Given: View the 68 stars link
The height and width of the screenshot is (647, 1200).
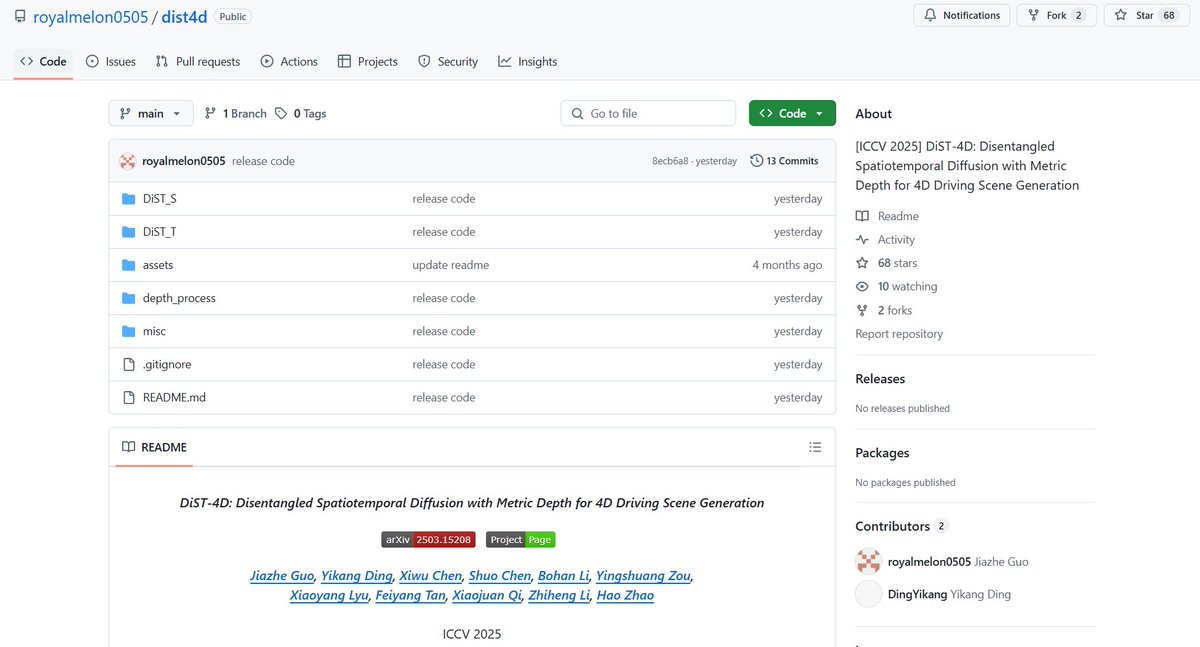Looking at the screenshot, I should pyautogui.click(x=886, y=263).
